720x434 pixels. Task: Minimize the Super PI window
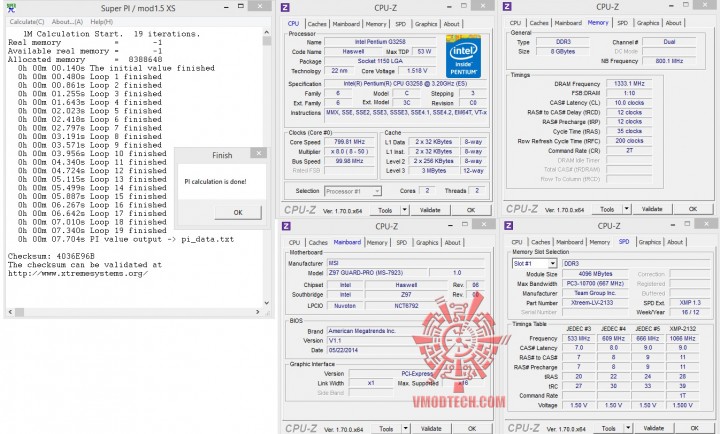[227, 7]
